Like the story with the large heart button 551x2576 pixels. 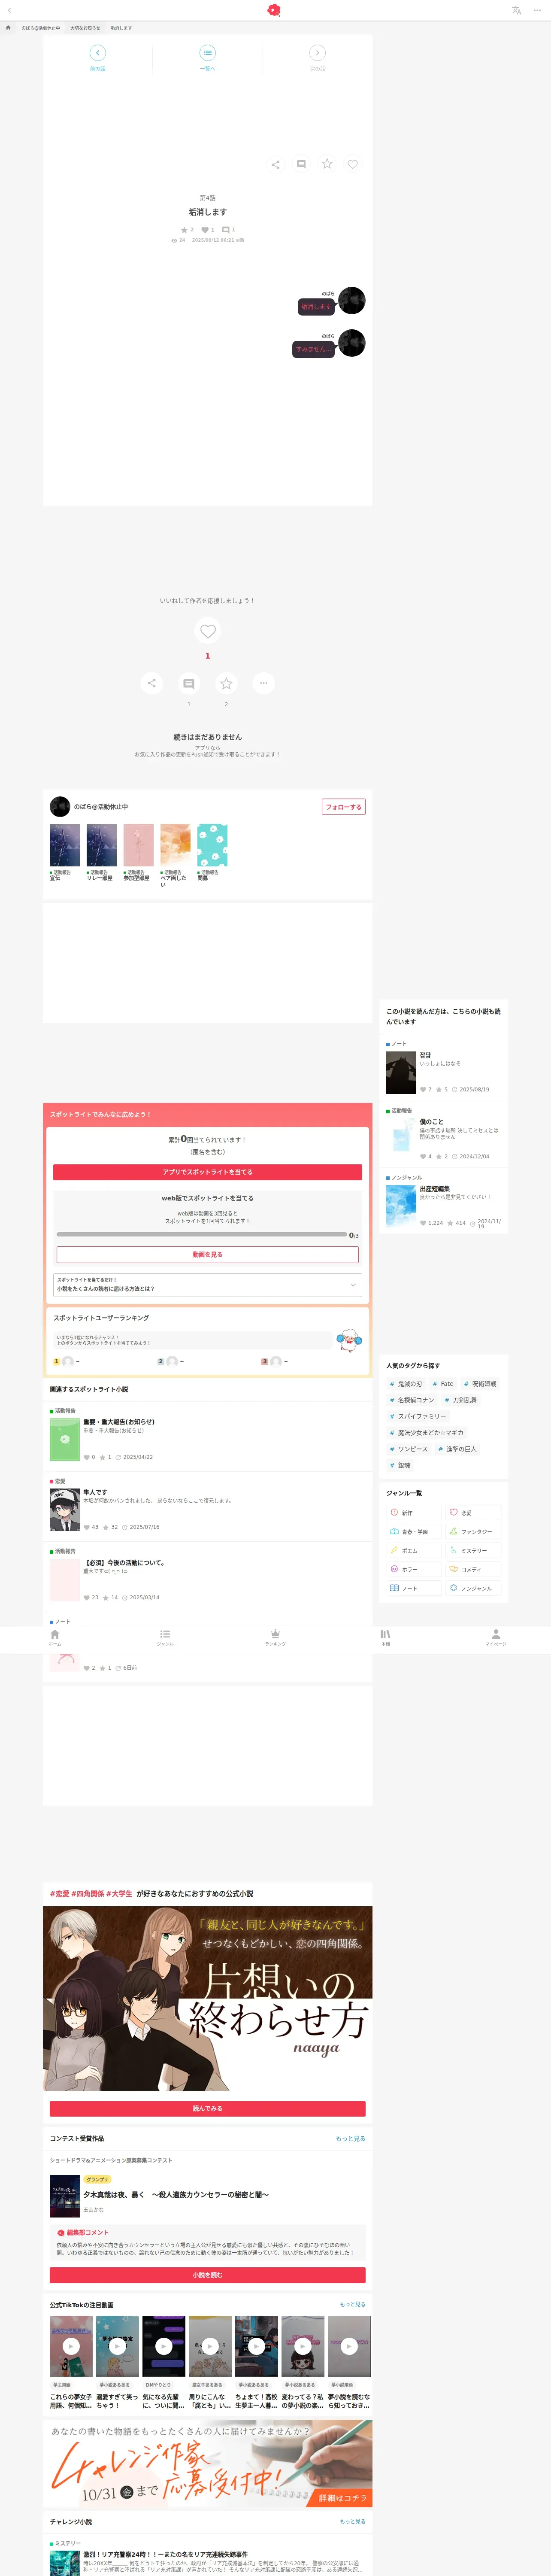(208, 631)
